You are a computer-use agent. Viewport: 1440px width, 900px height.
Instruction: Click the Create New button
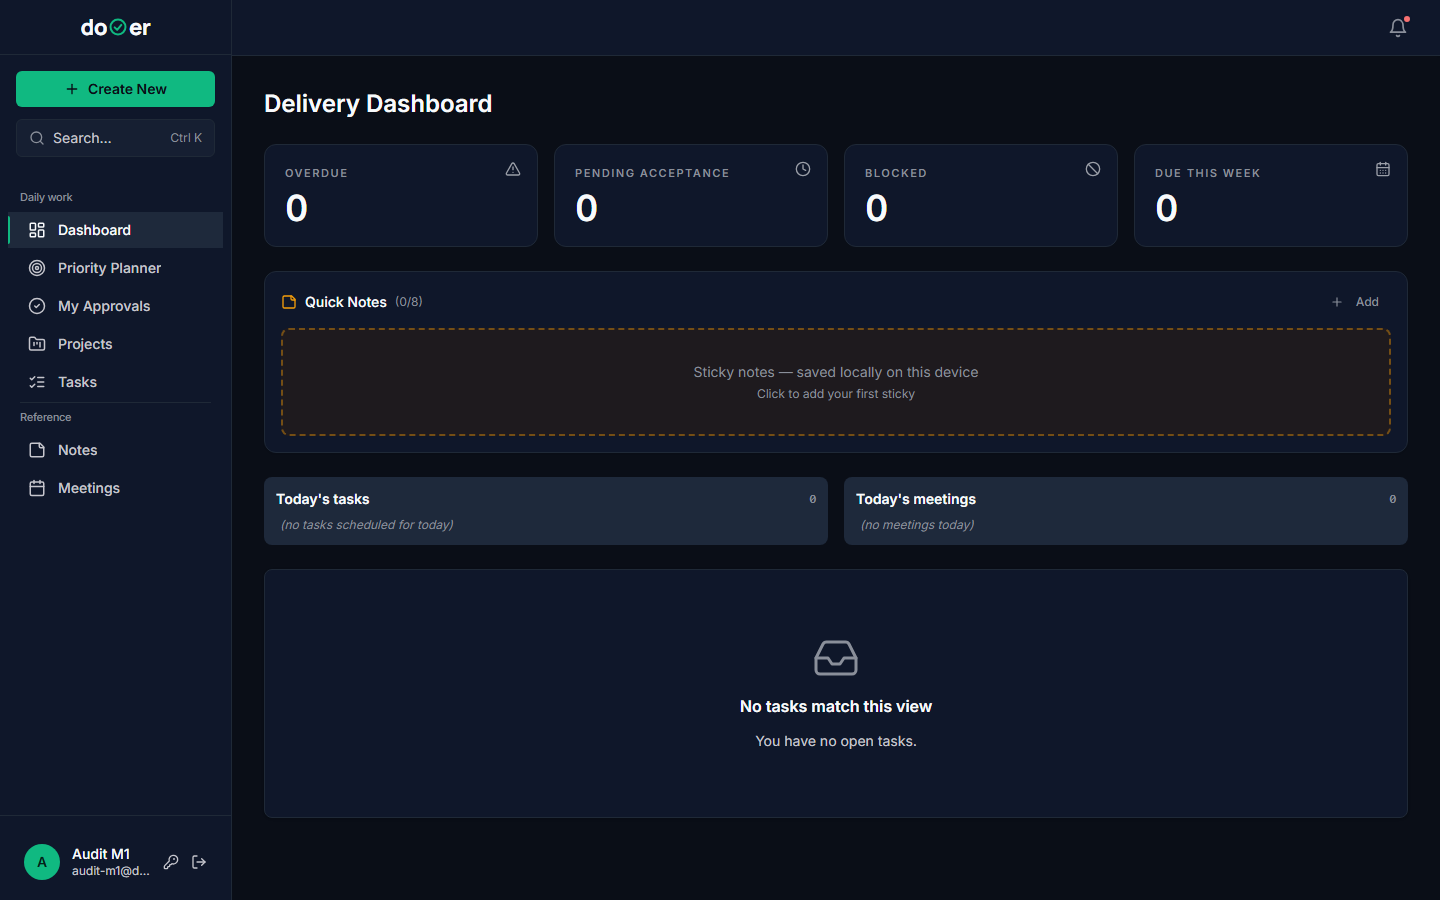click(116, 89)
